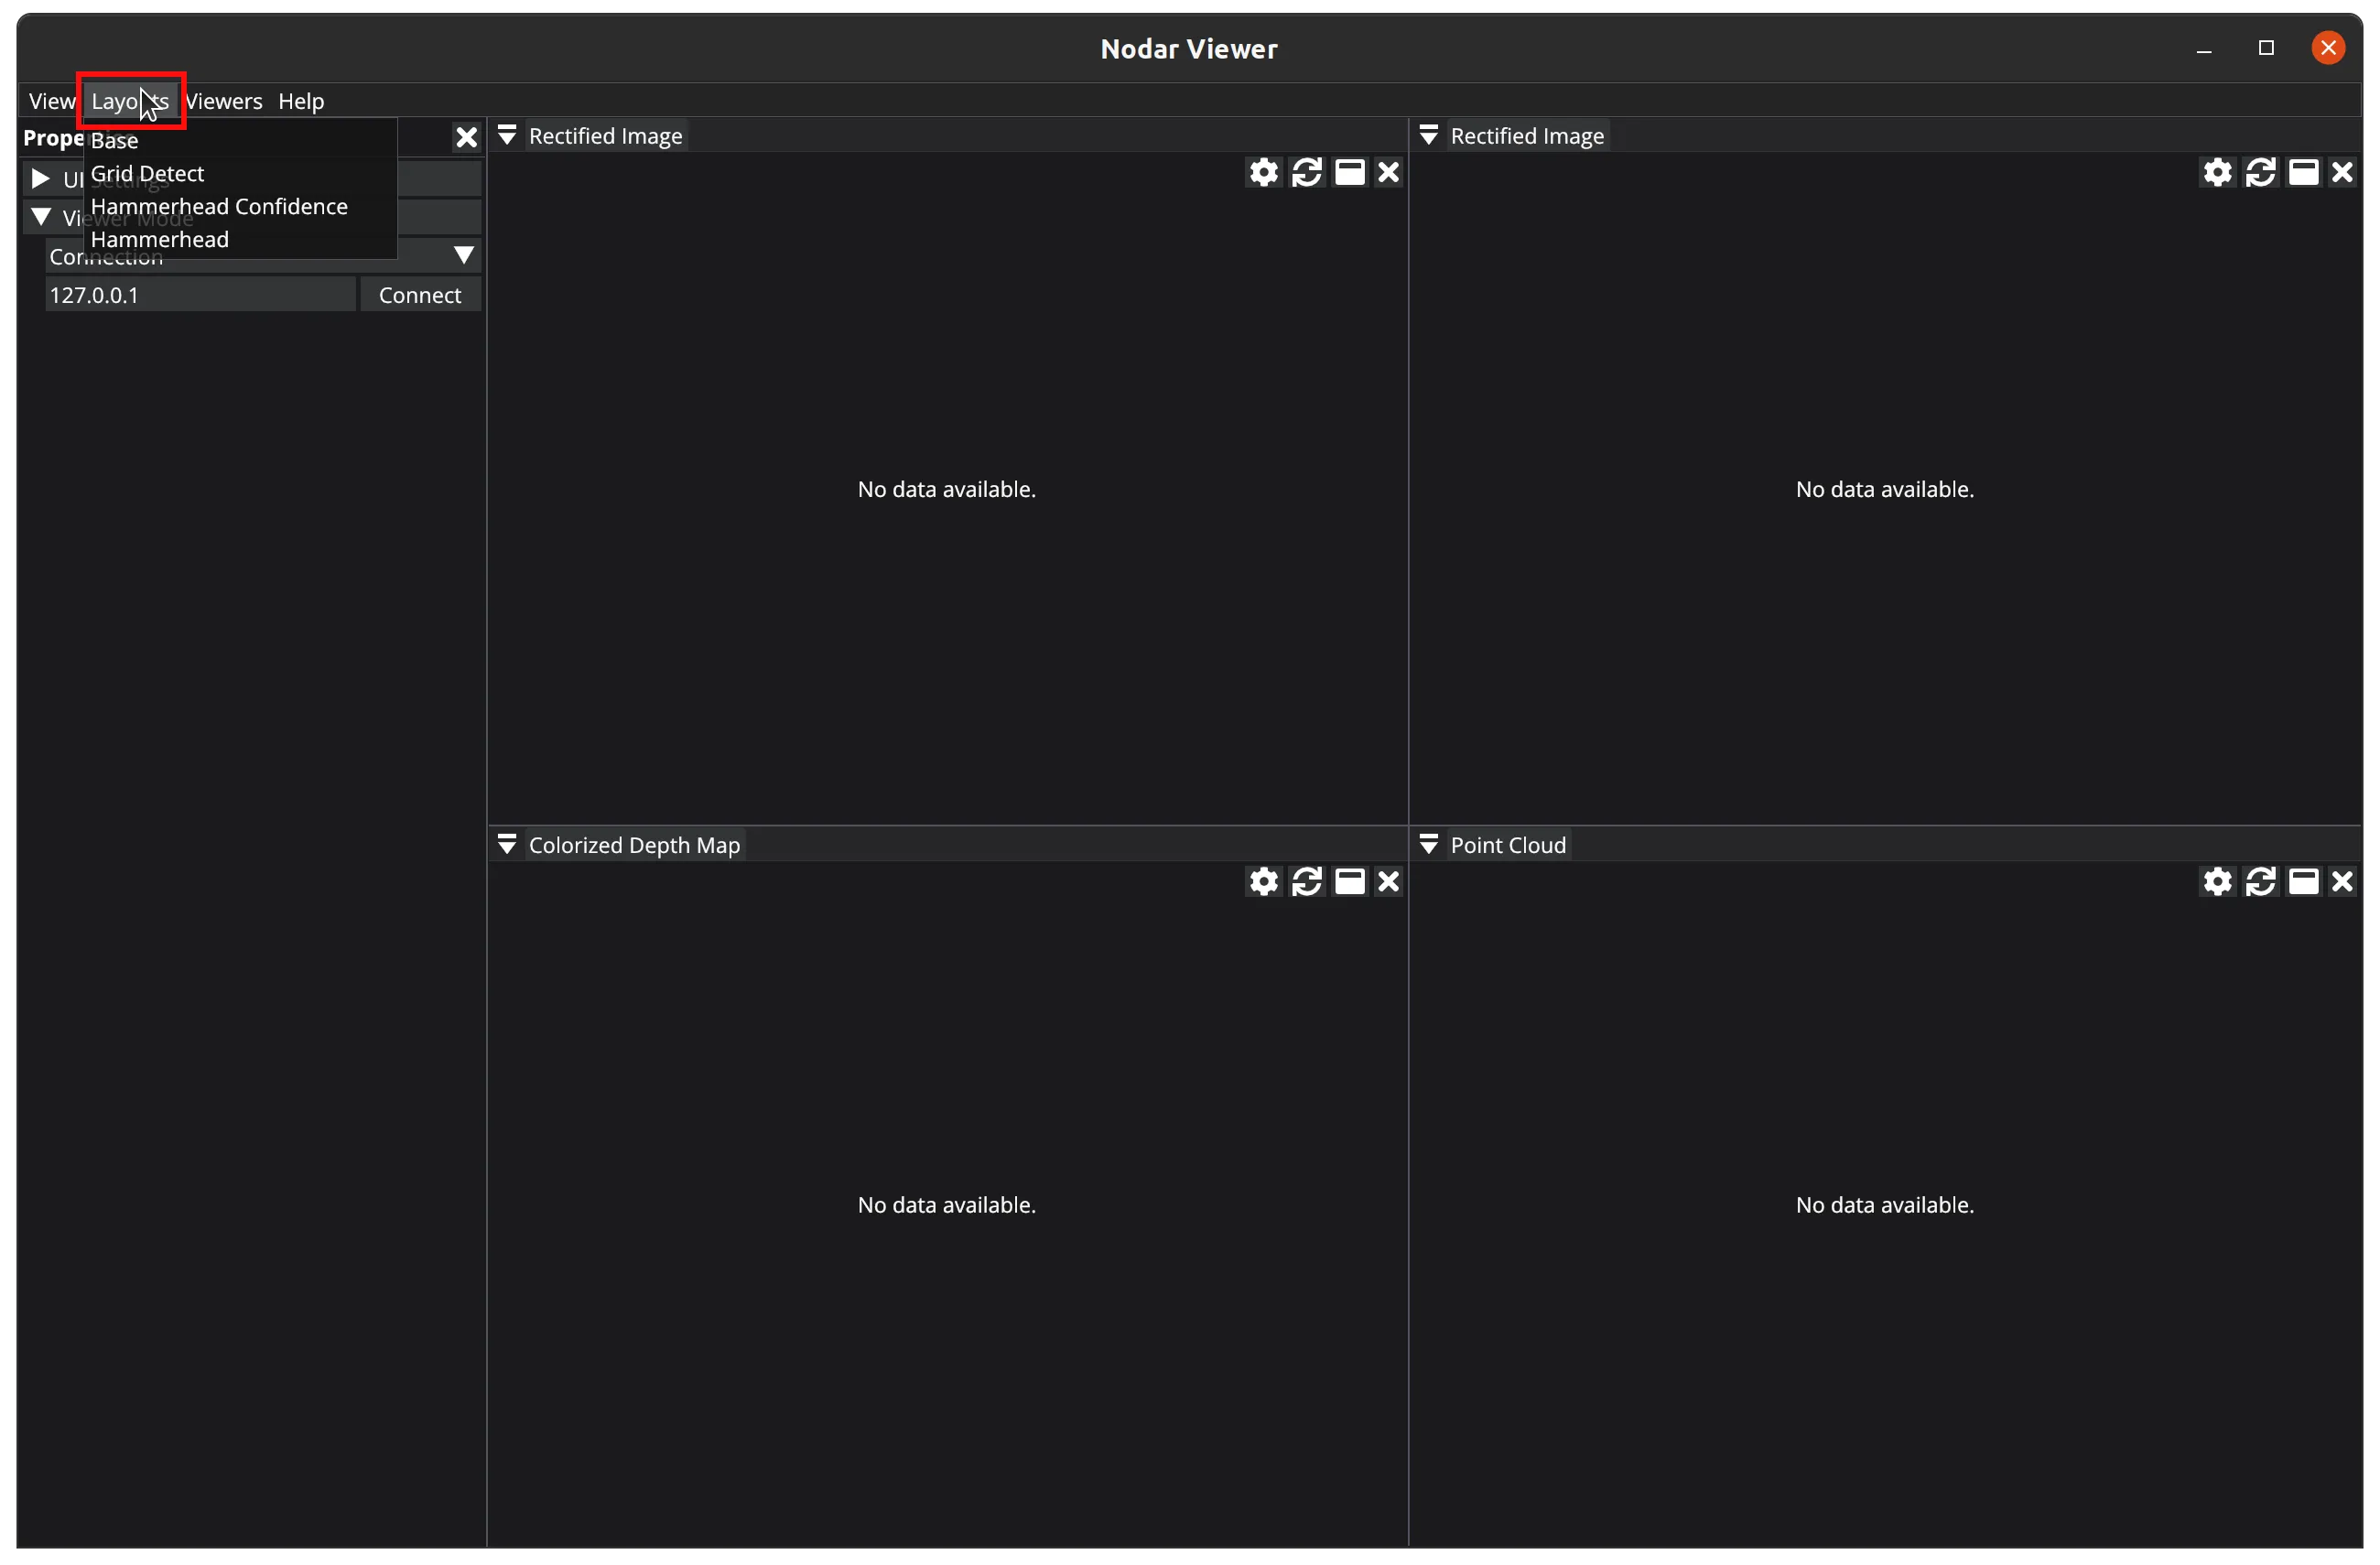Close the Colorized Depth Map viewer
The height and width of the screenshot is (1565, 2380).
(1388, 882)
